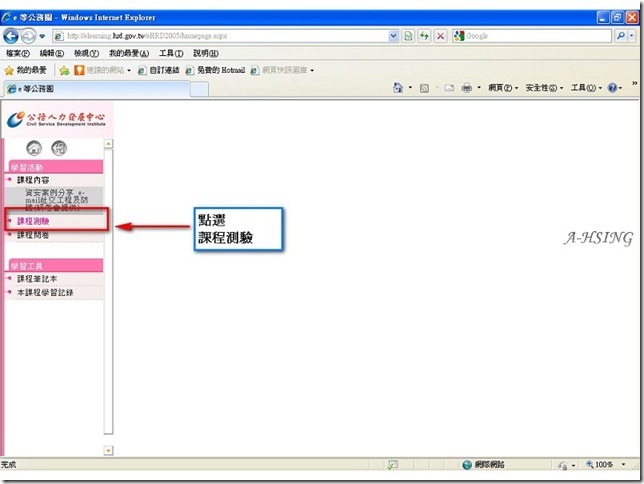The height and width of the screenshot is (484, 644).
Task: Click the 100% zoom level button
Action: coord(600,465)
